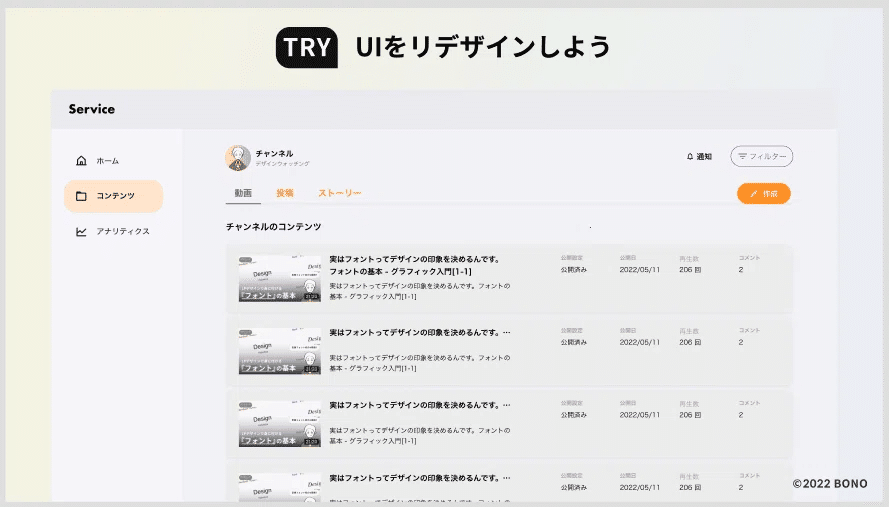This screenshot has height=507, width=889.
Task: Click the channel avatar image
Action: point(238,158)
